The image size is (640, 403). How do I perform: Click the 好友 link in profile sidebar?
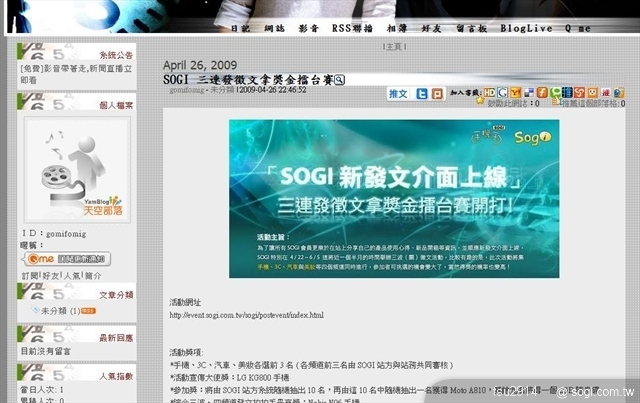coord(51,276)
